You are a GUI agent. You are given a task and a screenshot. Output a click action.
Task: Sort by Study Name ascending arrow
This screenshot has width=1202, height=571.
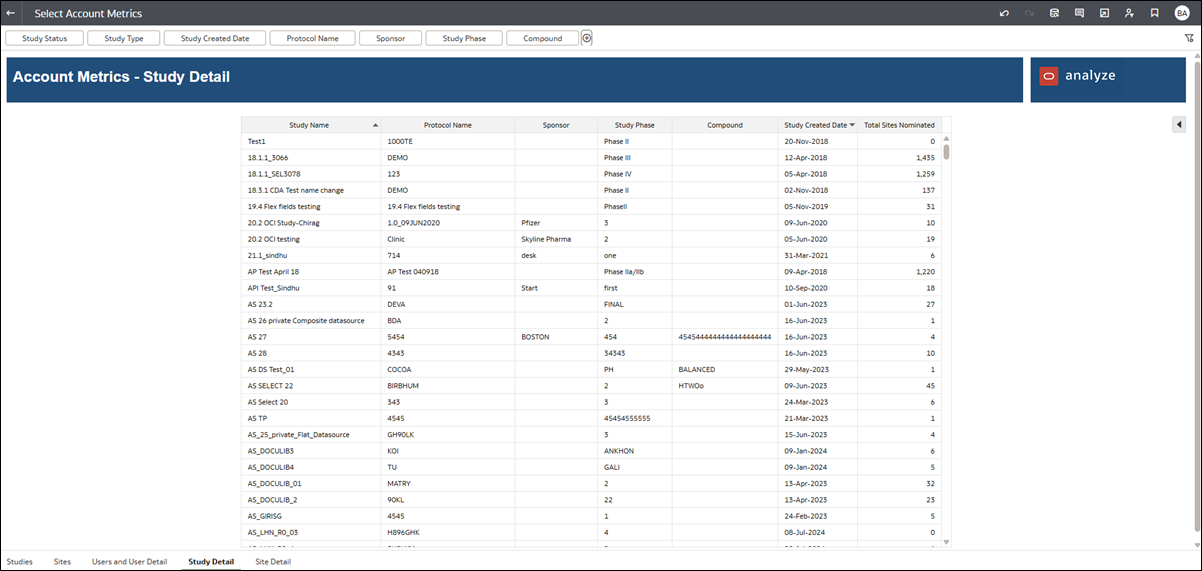375,125
